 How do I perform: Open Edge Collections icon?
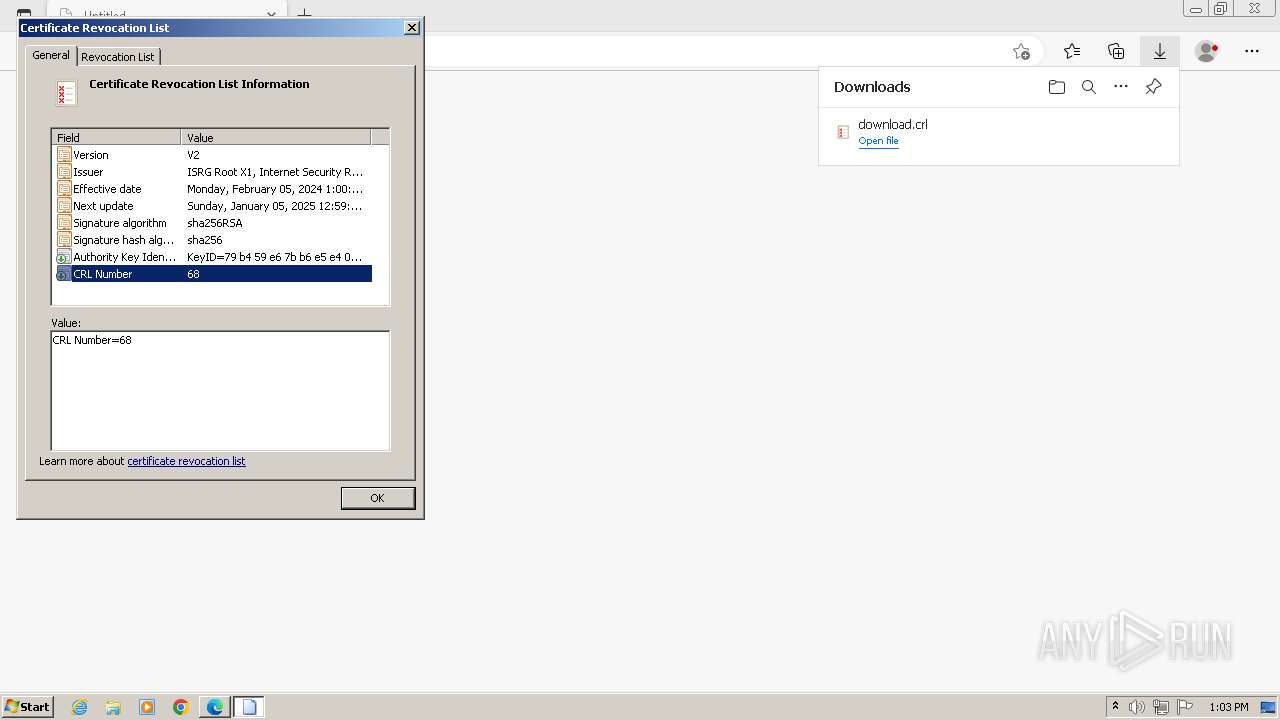[x=1116, y=51]
